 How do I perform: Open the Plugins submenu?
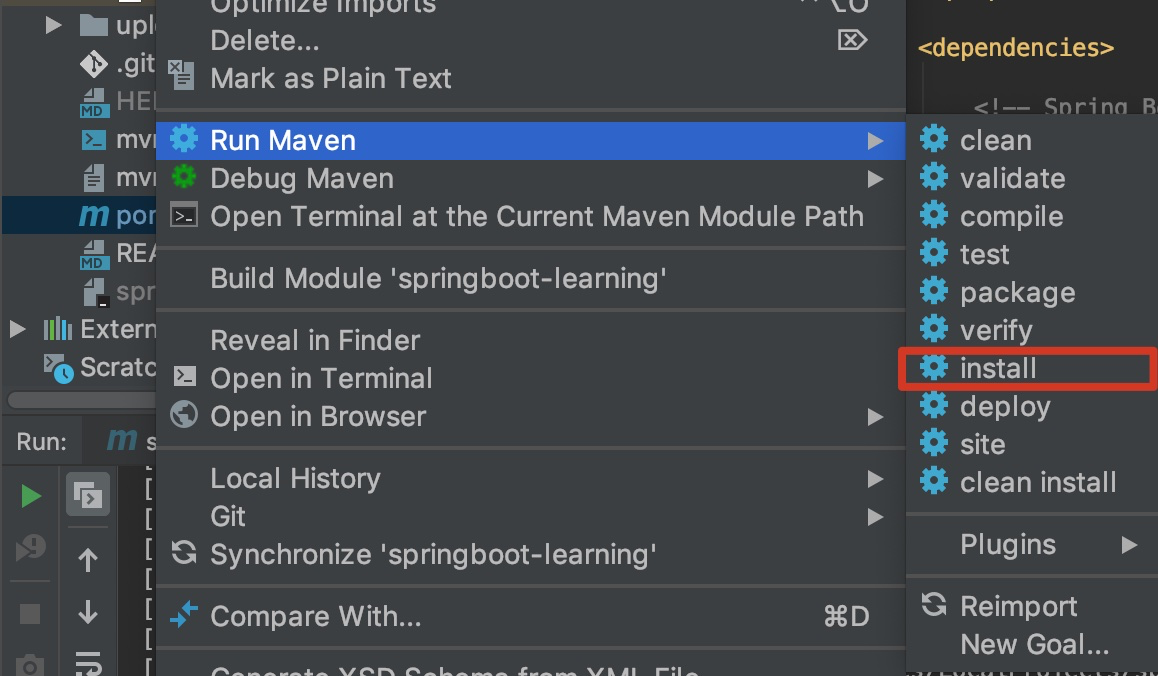tap(1007, 544)
